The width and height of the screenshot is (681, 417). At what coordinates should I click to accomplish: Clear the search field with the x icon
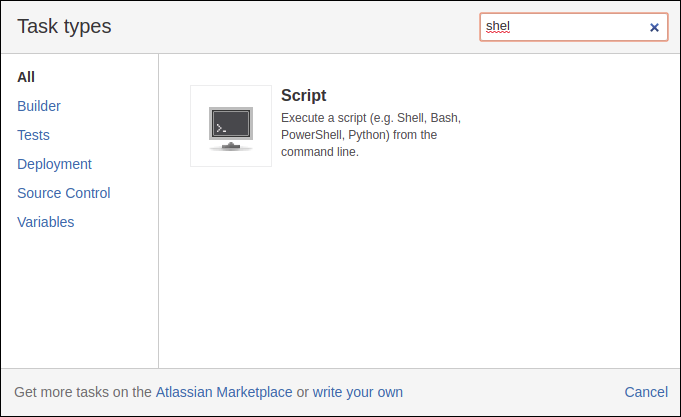654,28
